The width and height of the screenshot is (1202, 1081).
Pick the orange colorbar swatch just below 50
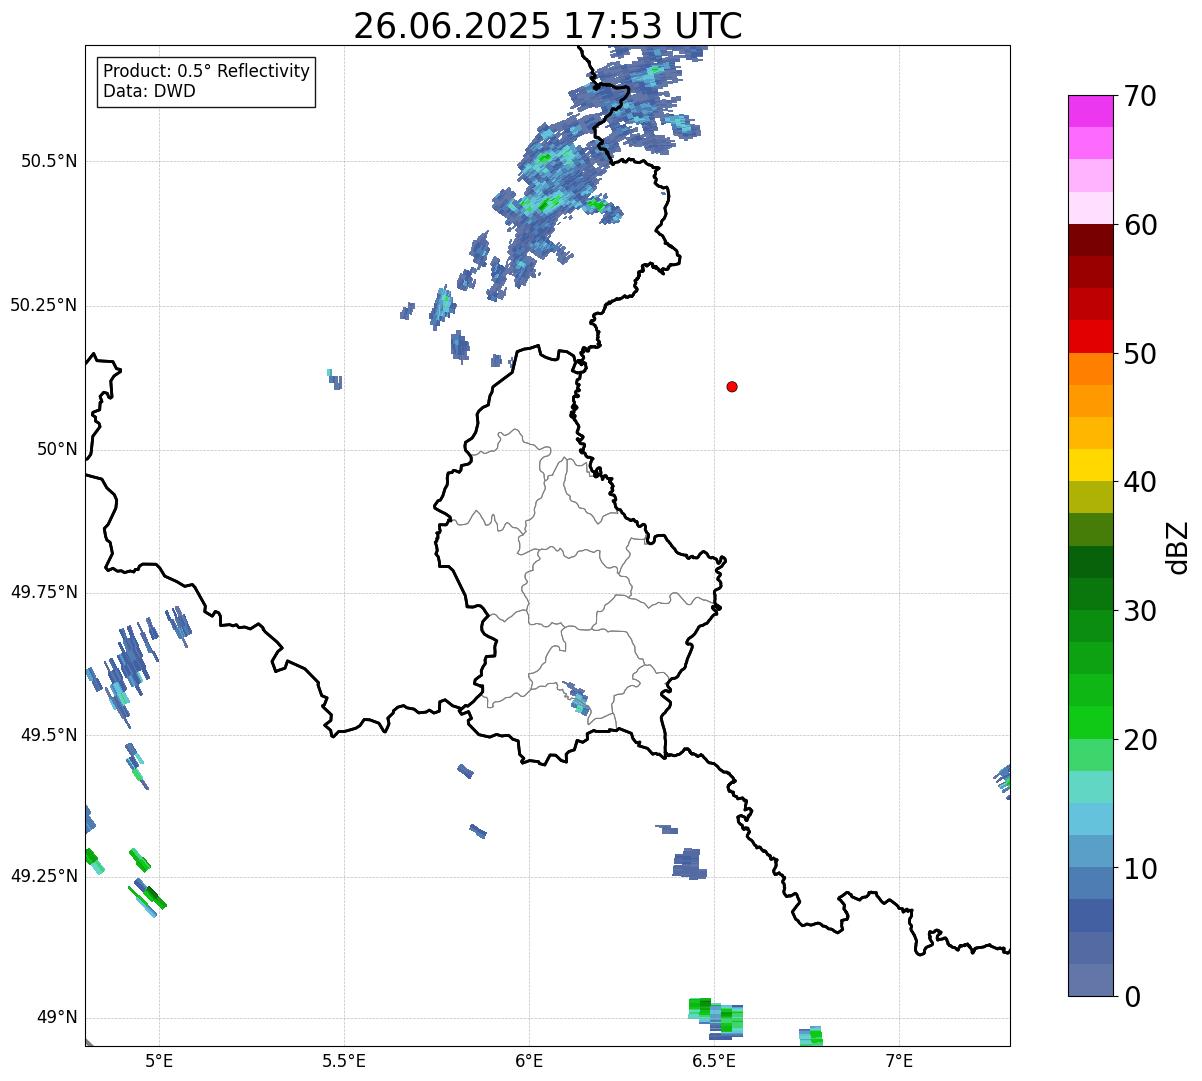coord(1091,369)
